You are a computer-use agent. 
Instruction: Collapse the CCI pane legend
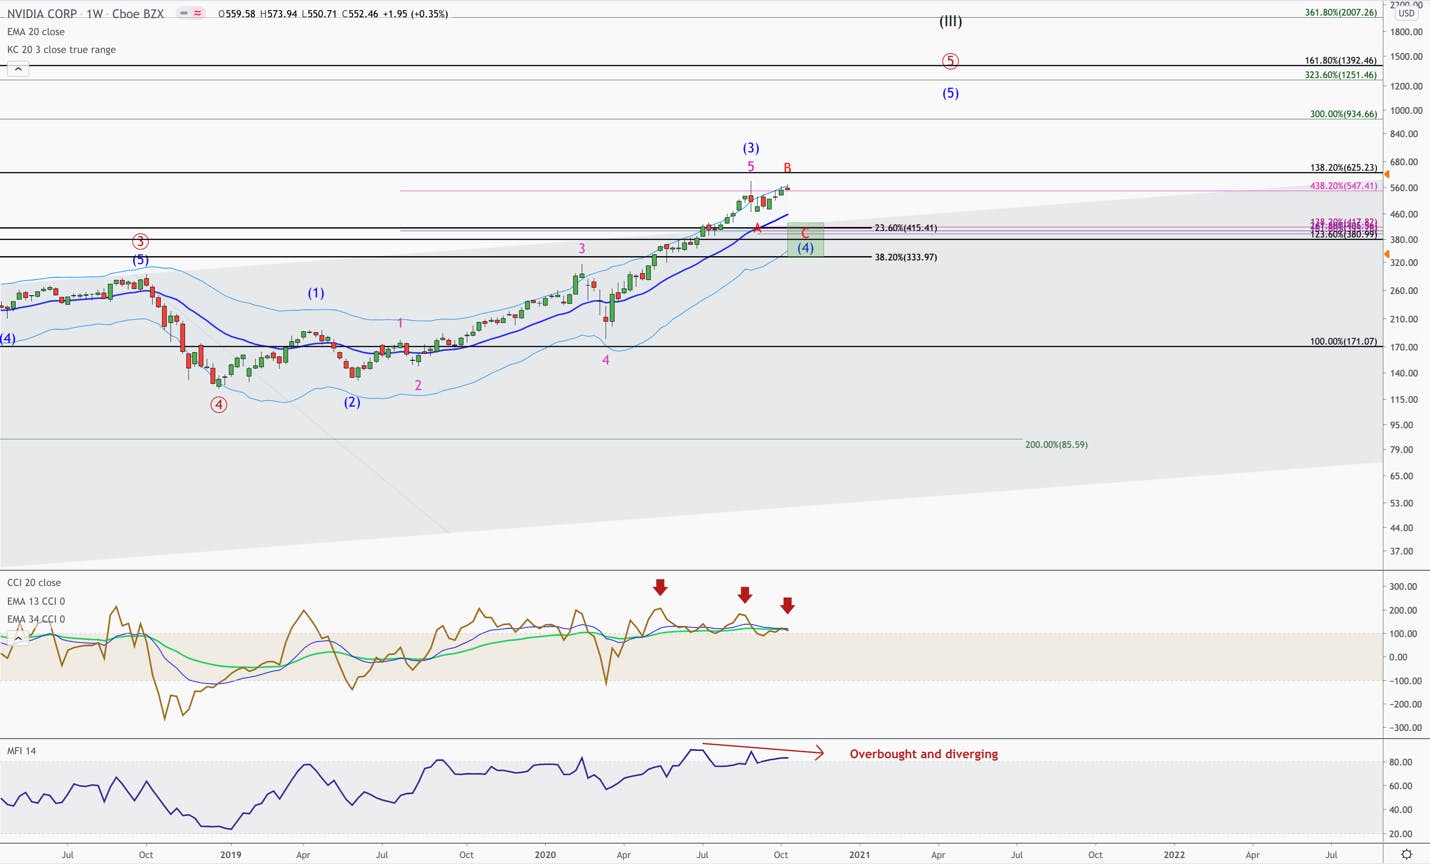[x=17, y=638]
